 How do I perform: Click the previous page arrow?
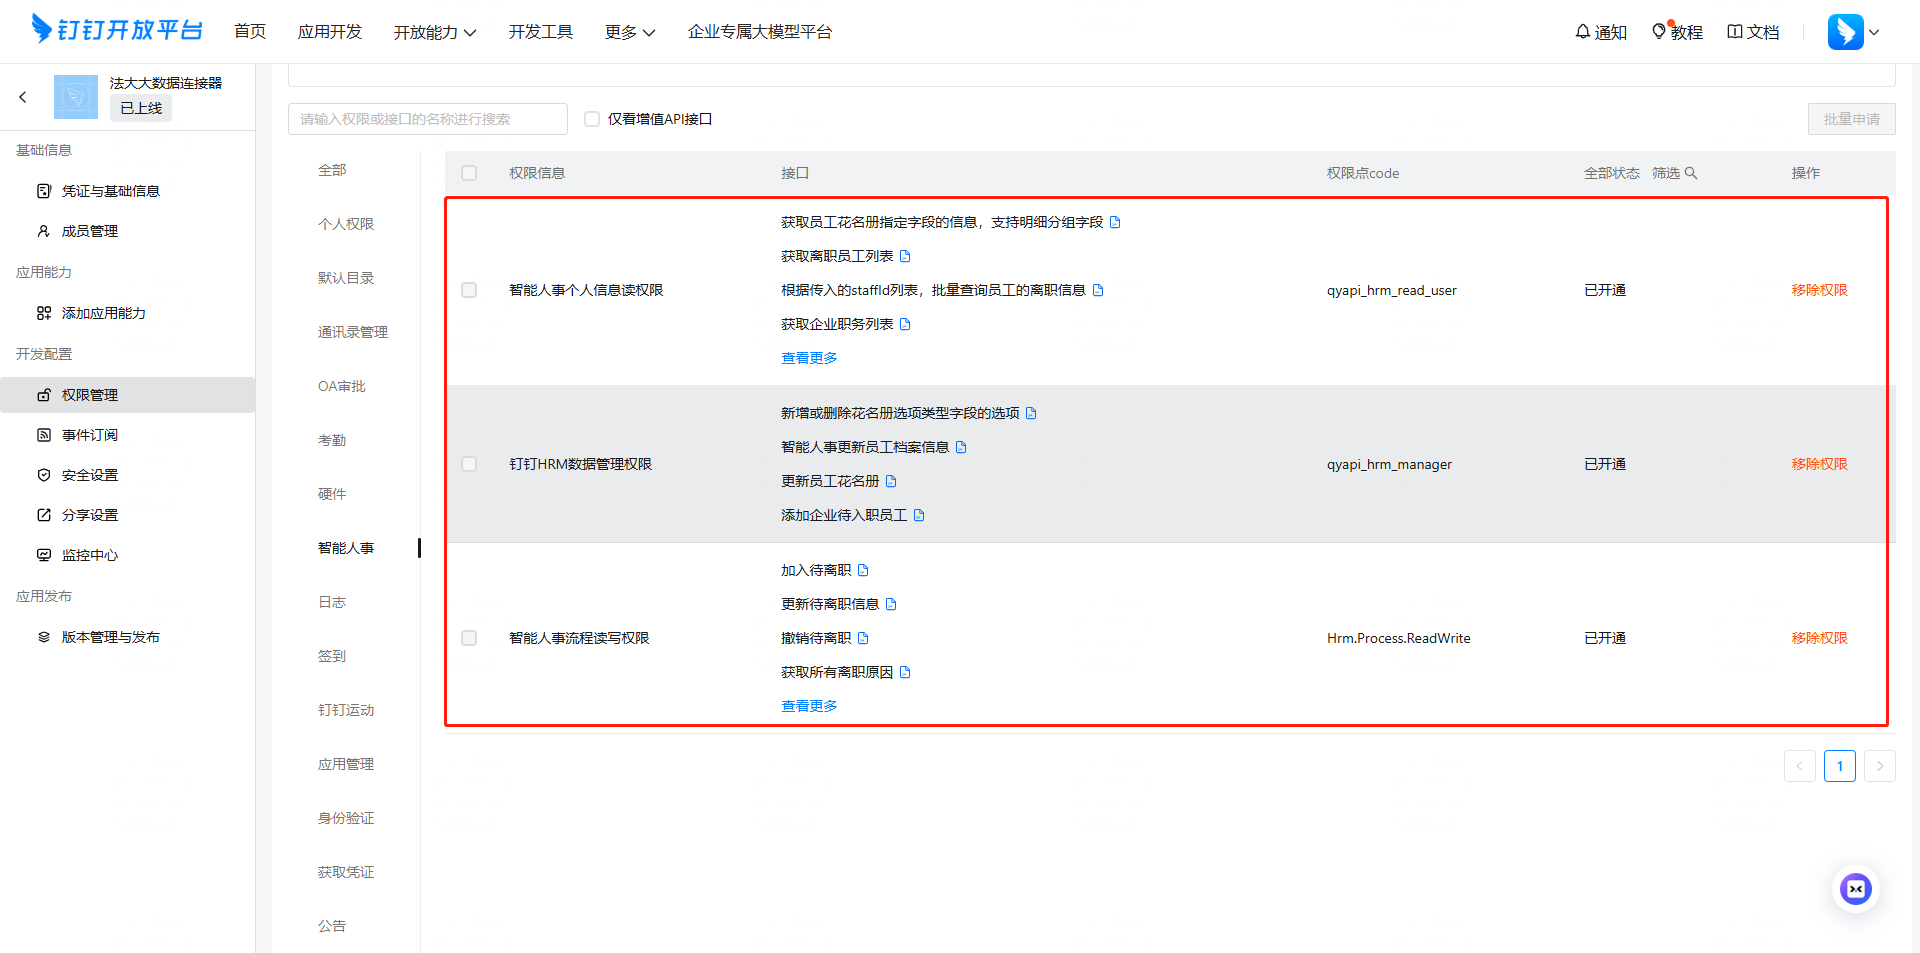[x=1799, y=766]
